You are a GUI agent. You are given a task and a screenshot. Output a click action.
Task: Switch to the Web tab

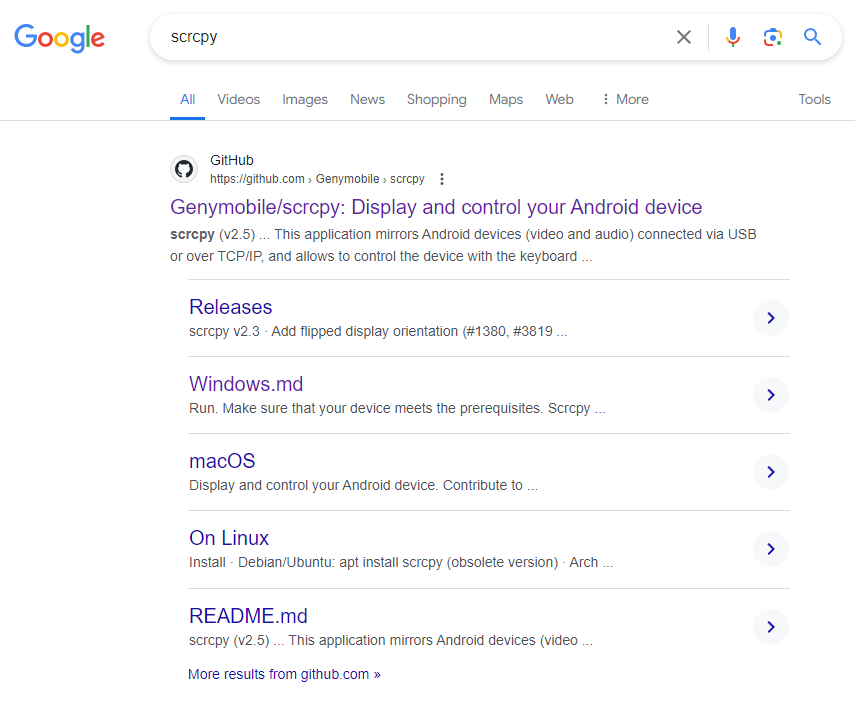(559, 99)
